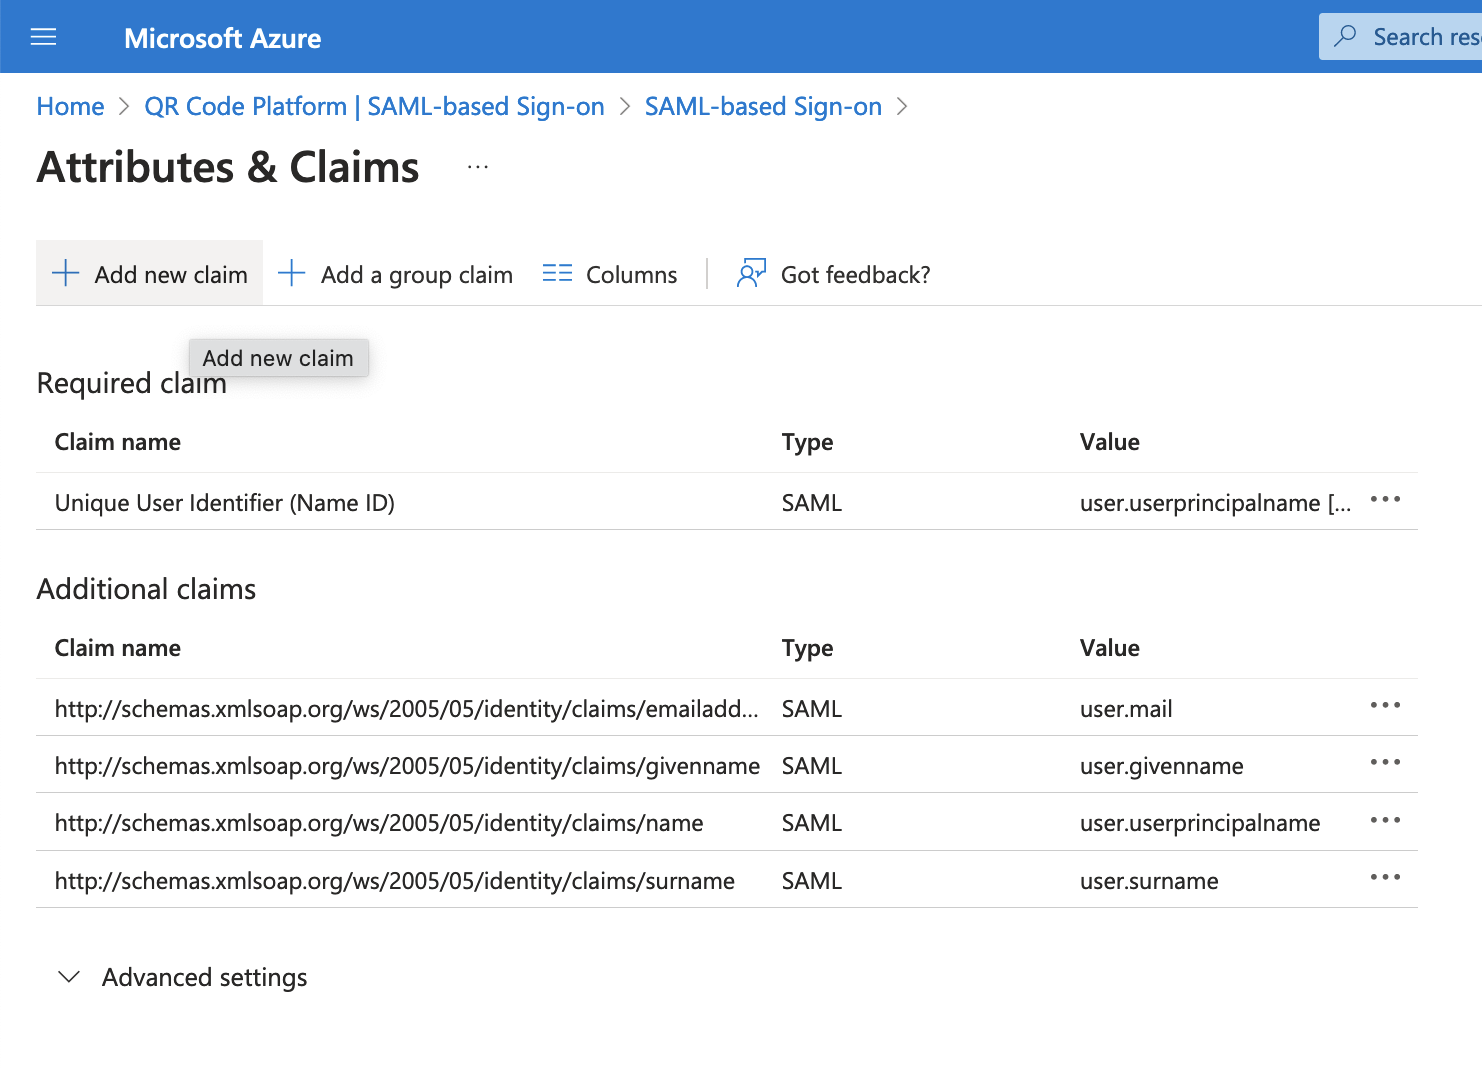Image resolution: width=1482 pixels, height=1068 pixels.
Task: Open ellipsis menu for claims/name row
Action: 1385,820
